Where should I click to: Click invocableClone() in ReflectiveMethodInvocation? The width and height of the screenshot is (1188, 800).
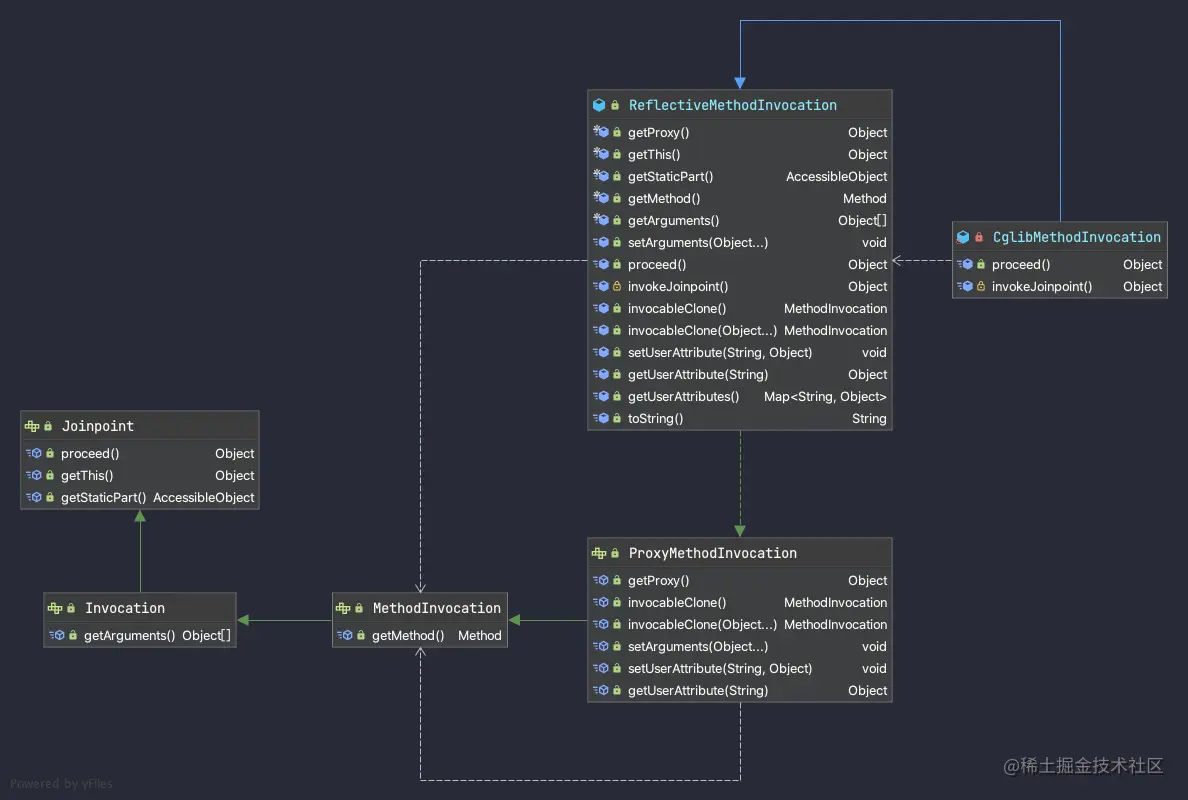click(x=677, y=308)
